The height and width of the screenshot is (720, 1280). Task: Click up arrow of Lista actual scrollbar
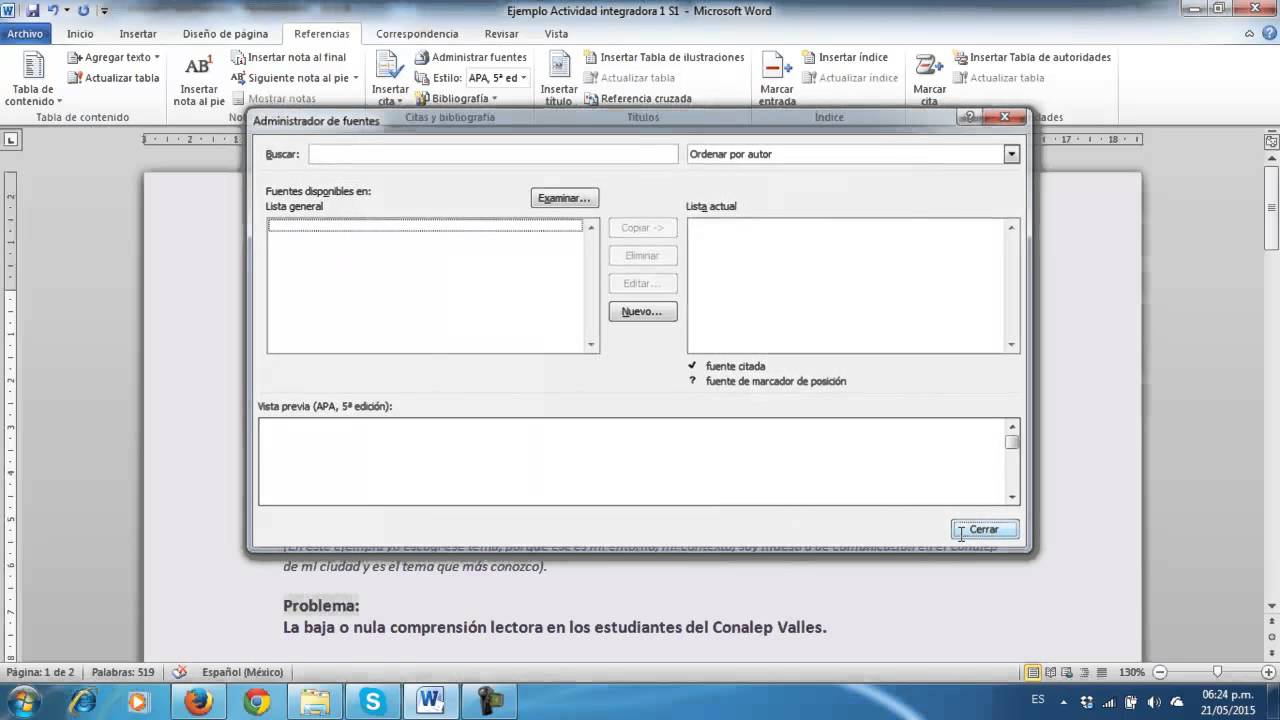pyautogui.click(x=1012, y=228)
